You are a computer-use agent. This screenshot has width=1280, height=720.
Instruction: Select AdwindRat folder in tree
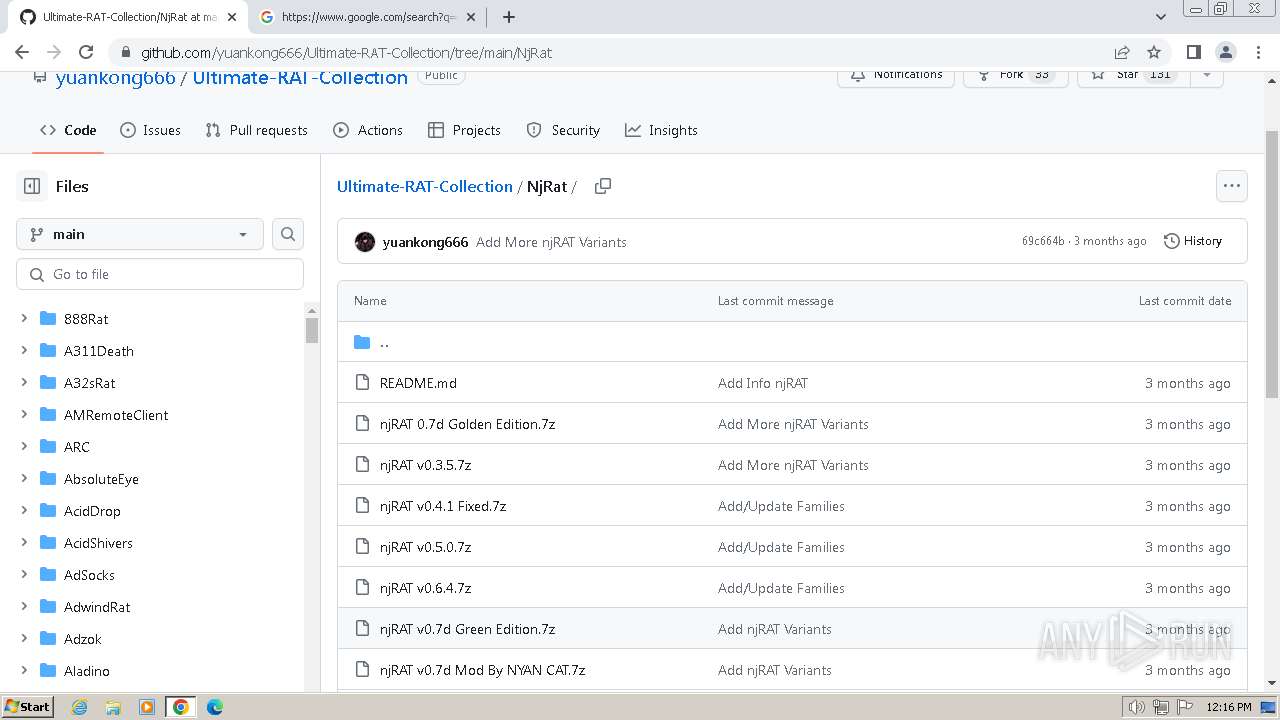97,606
